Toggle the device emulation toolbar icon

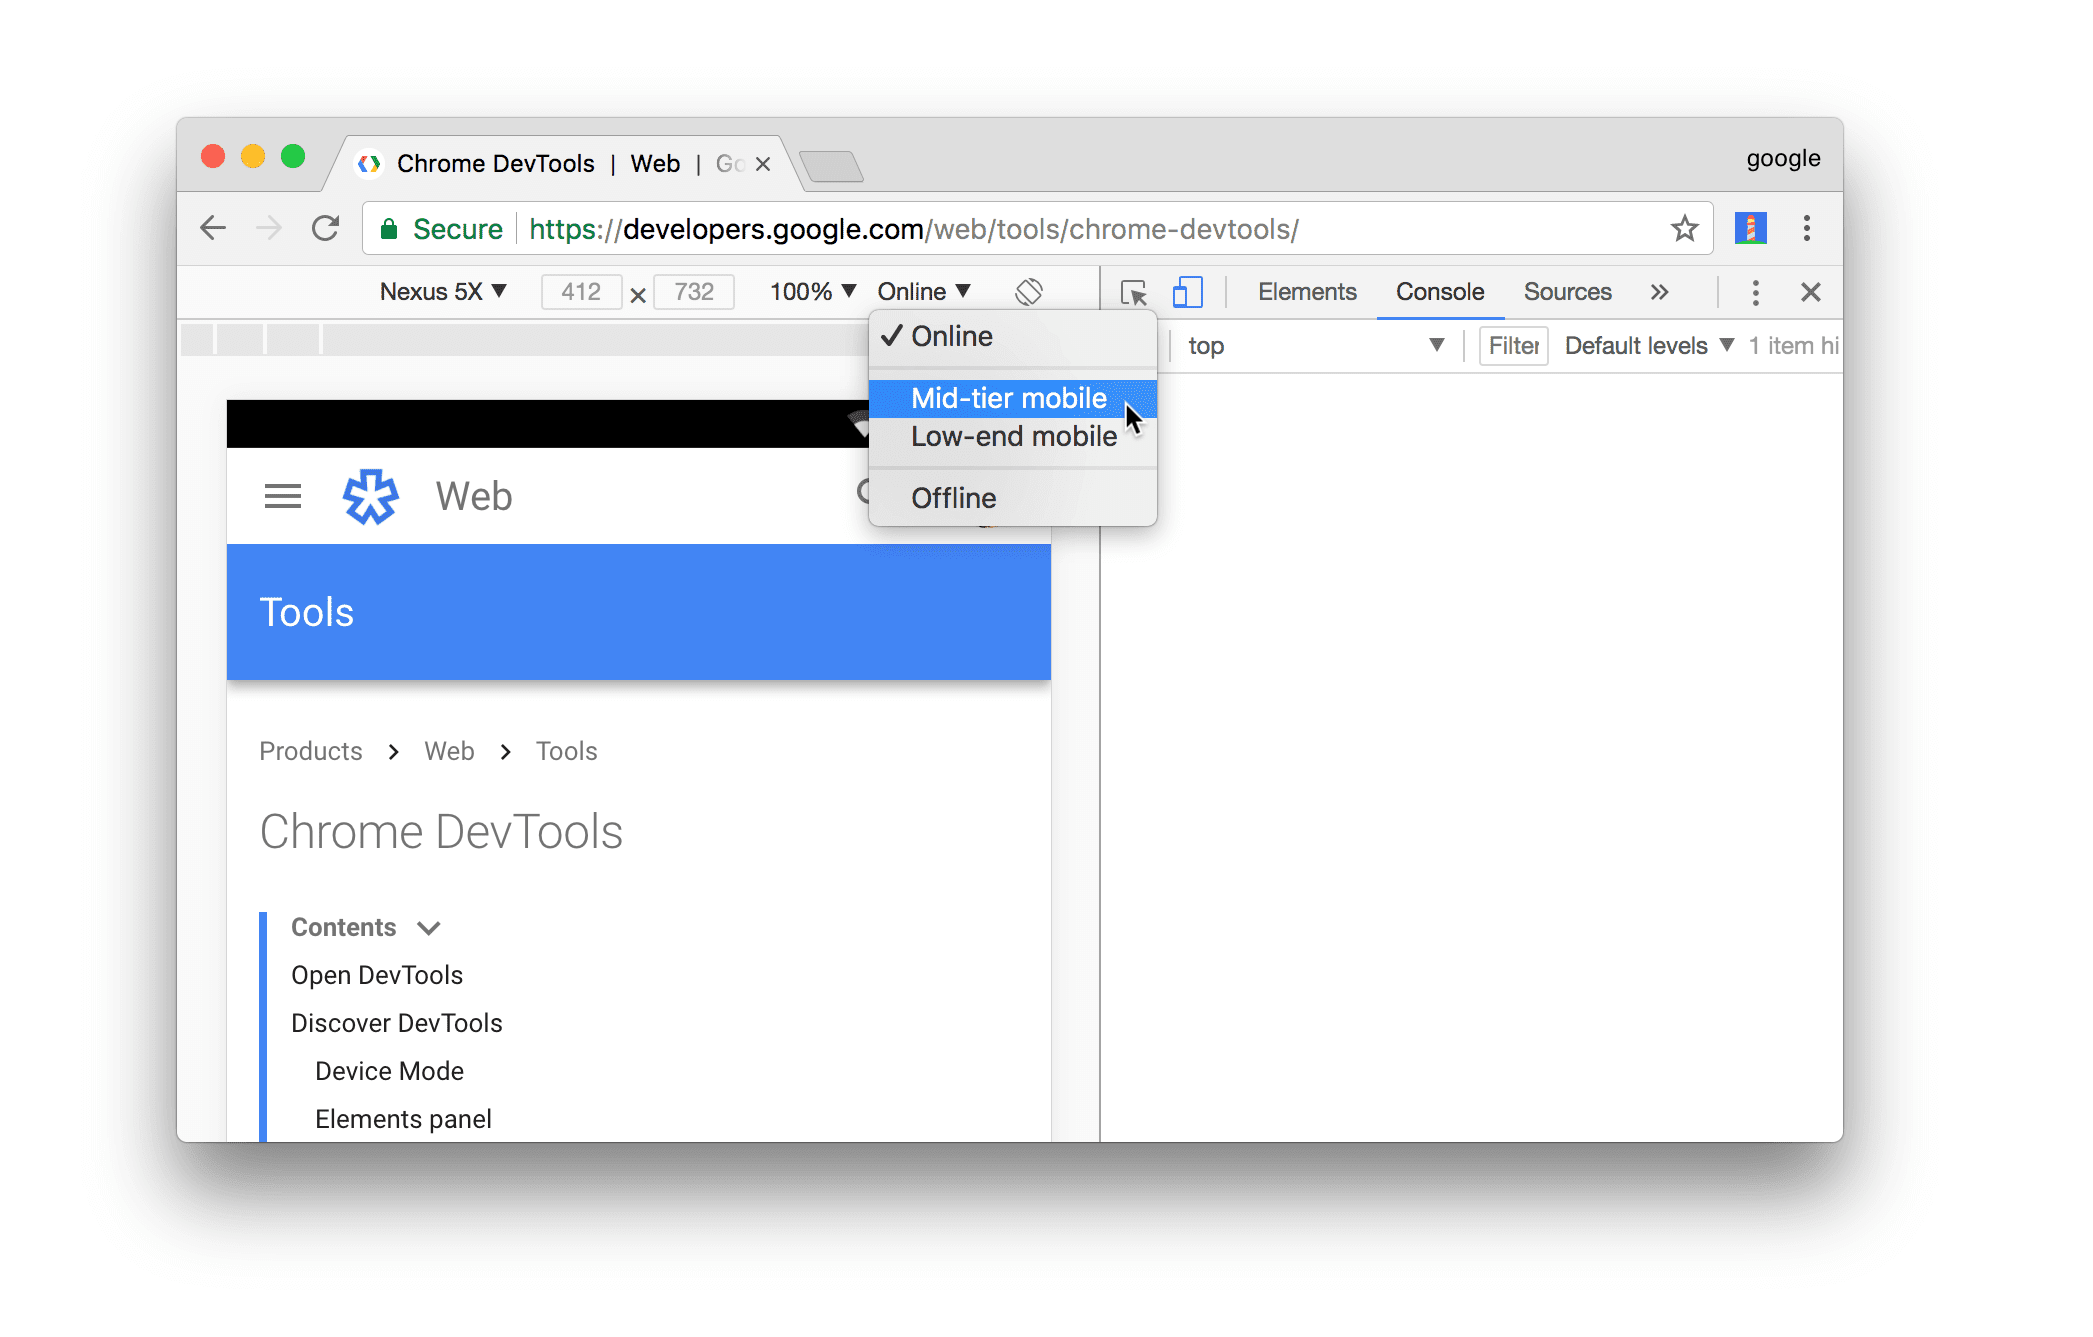1188,292
